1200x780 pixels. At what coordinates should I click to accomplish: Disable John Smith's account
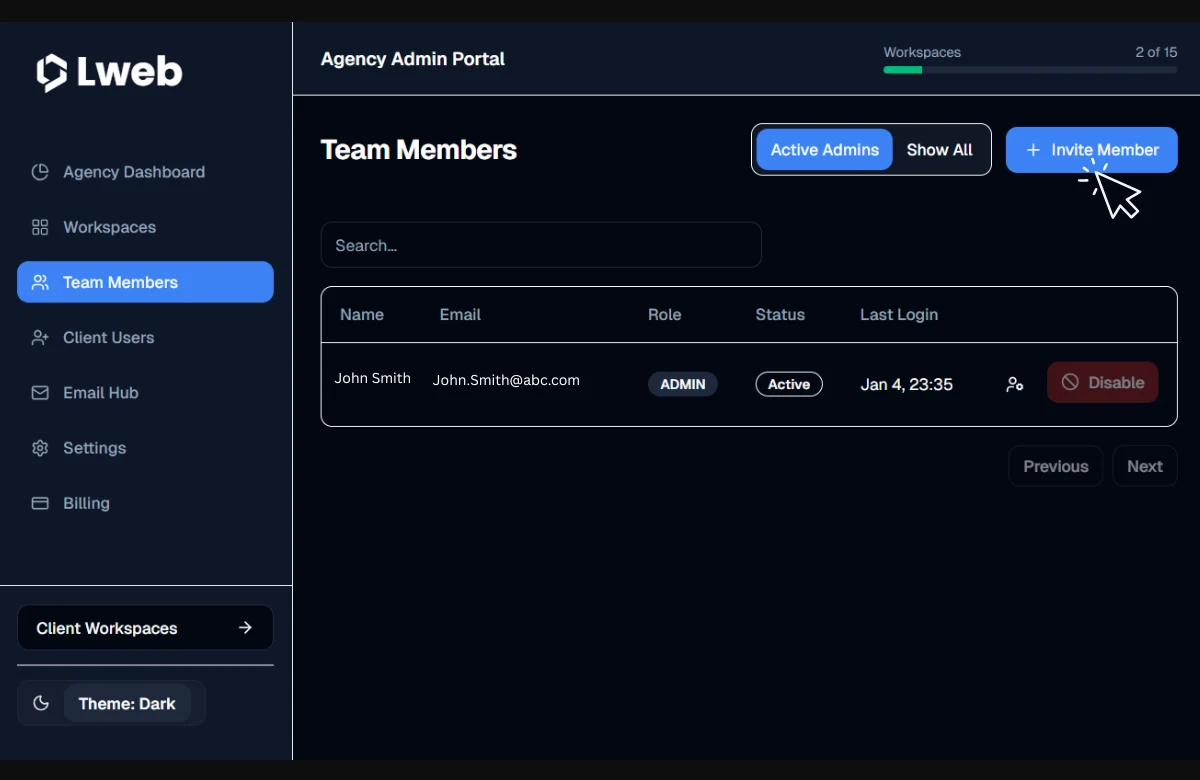(x=1103, y=382)
